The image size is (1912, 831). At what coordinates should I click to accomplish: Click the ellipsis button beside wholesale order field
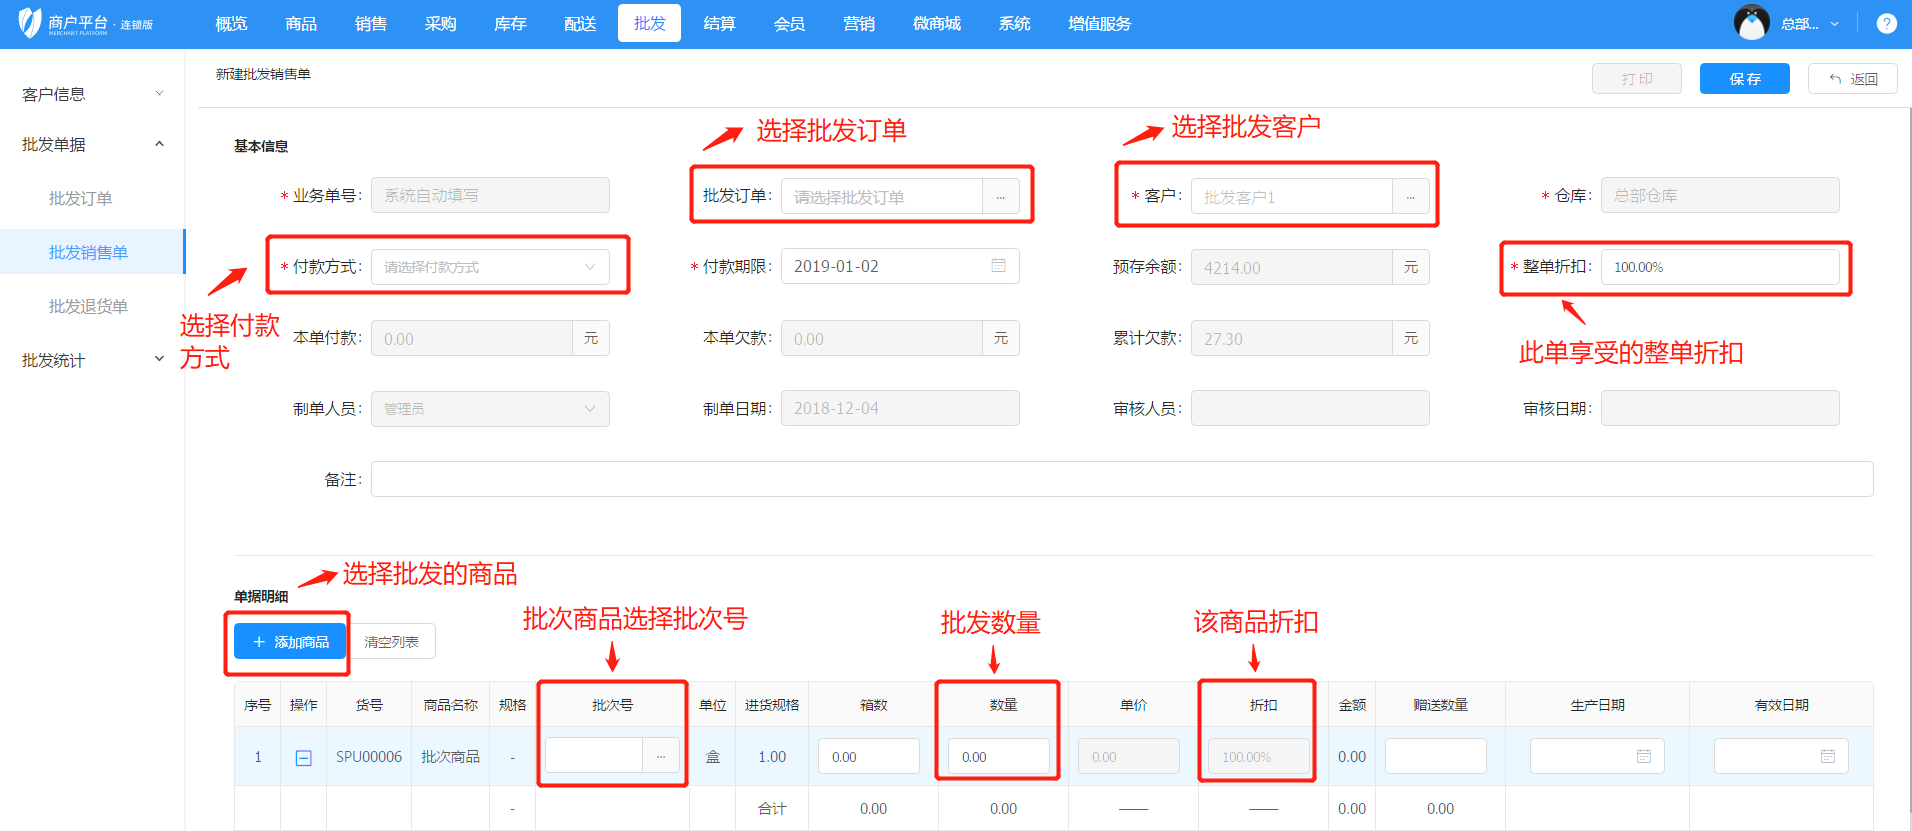(1000, 197)
